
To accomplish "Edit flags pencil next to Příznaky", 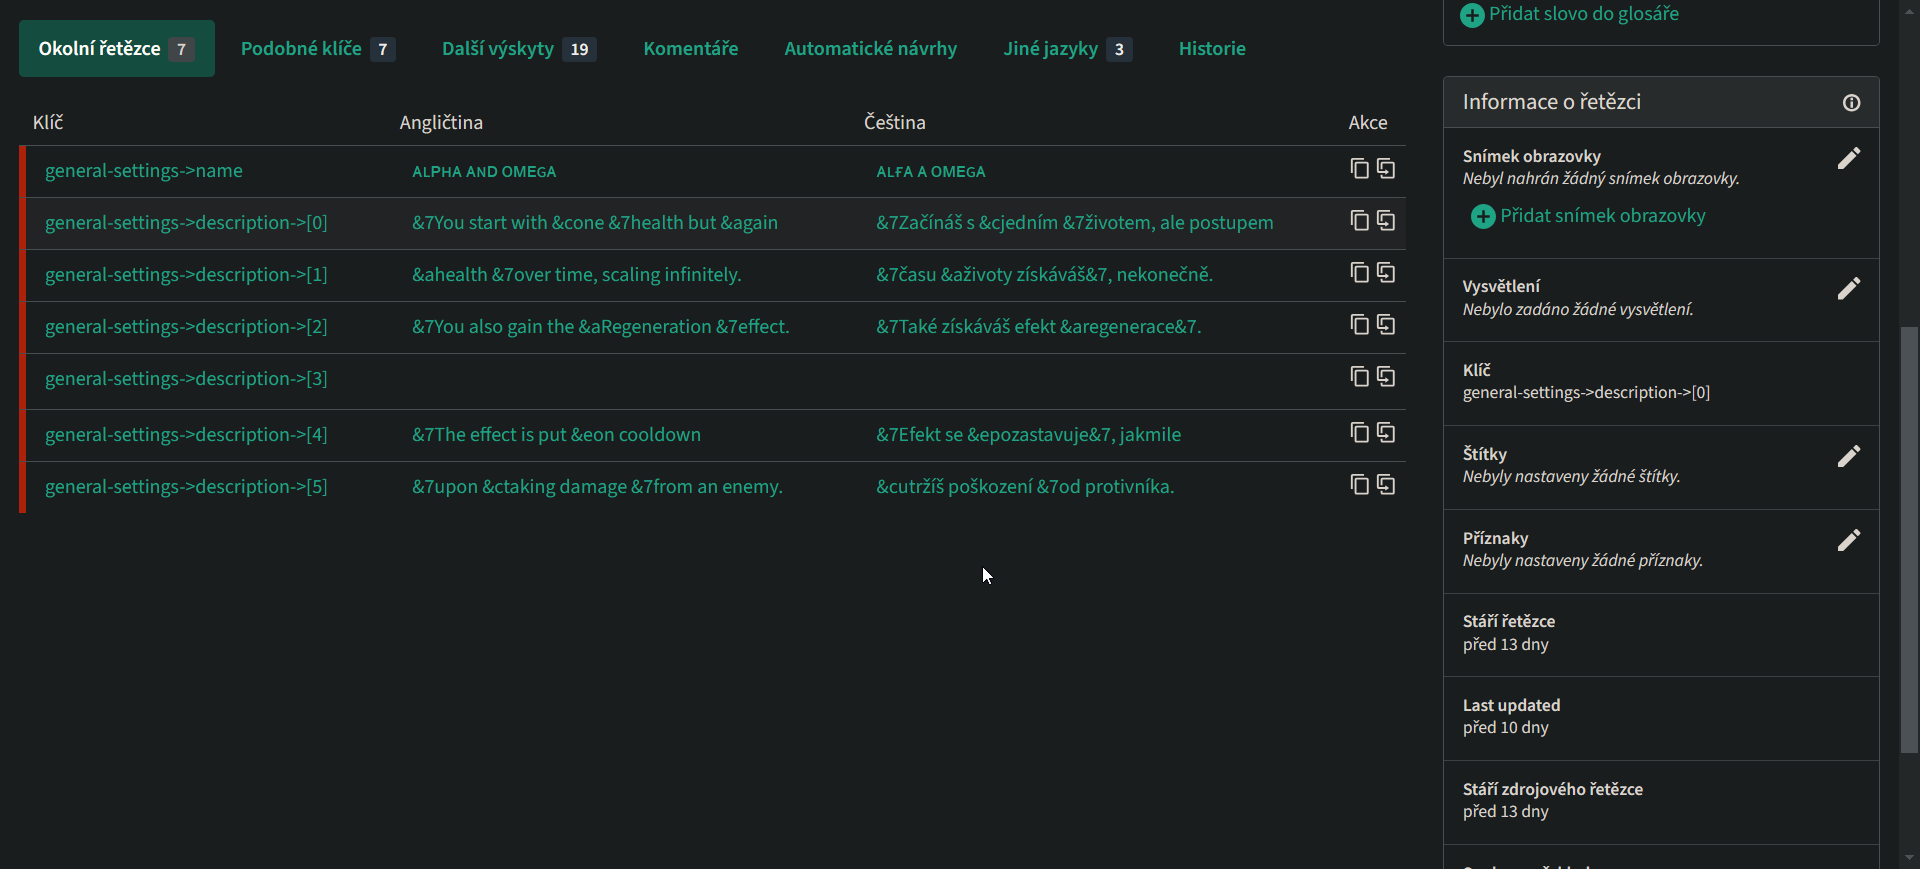I will [x=1849, y=540].
